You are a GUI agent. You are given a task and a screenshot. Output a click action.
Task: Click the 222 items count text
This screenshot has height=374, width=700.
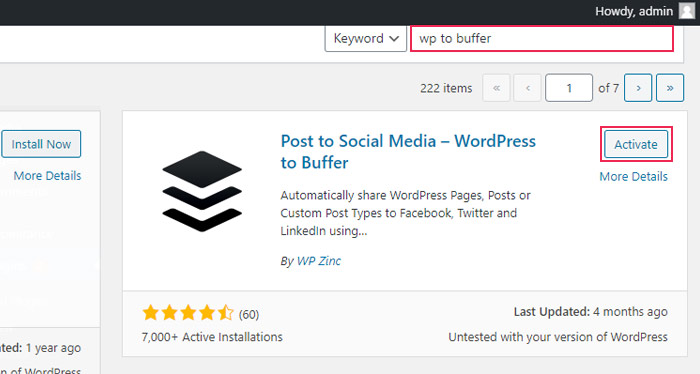[x=446, y=88]
